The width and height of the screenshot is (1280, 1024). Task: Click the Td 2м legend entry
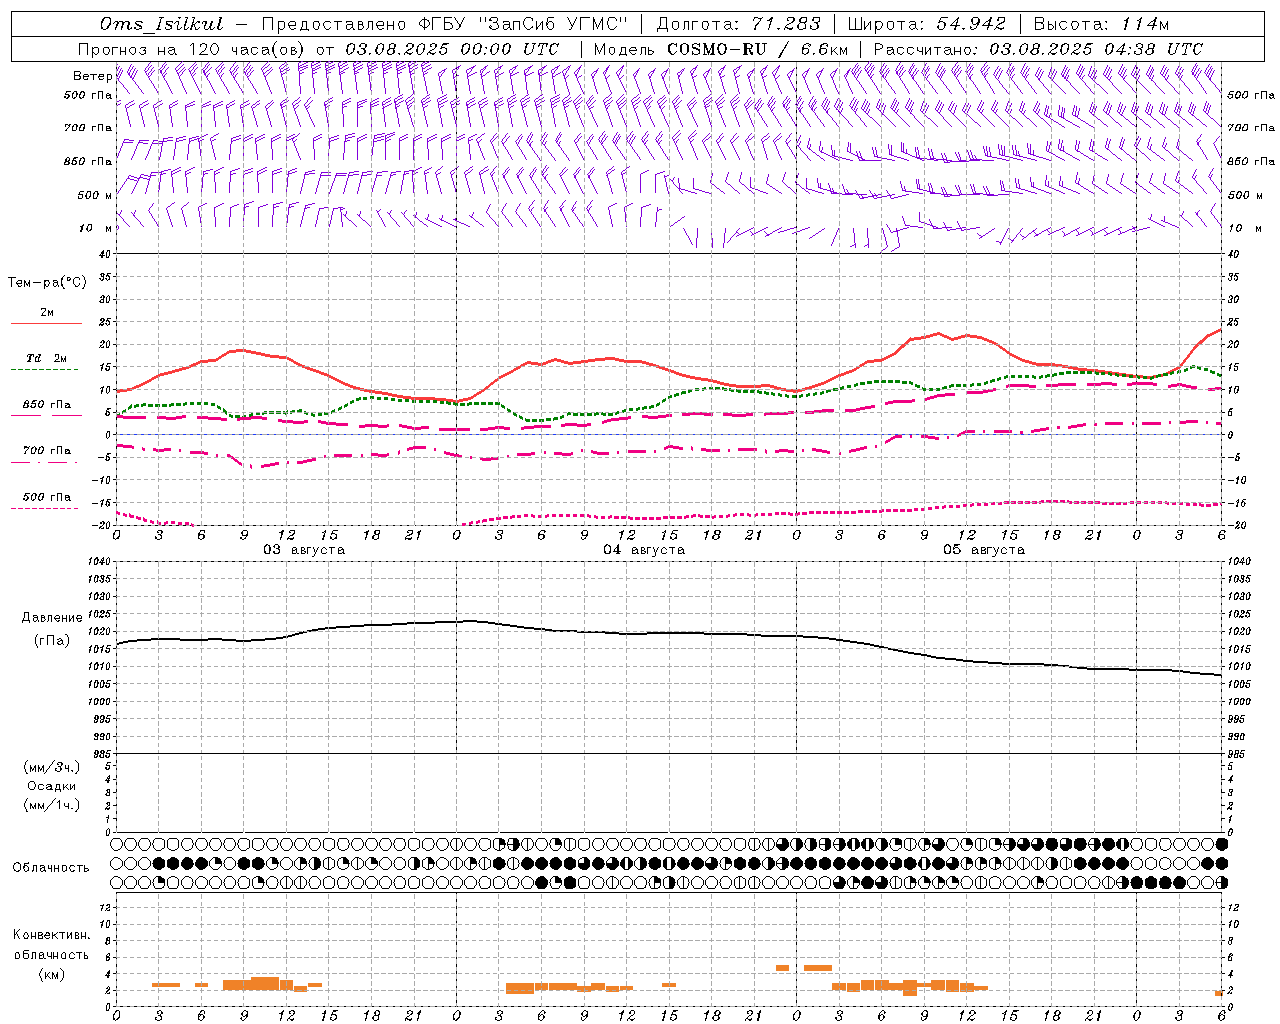click(x=47, y=358)
